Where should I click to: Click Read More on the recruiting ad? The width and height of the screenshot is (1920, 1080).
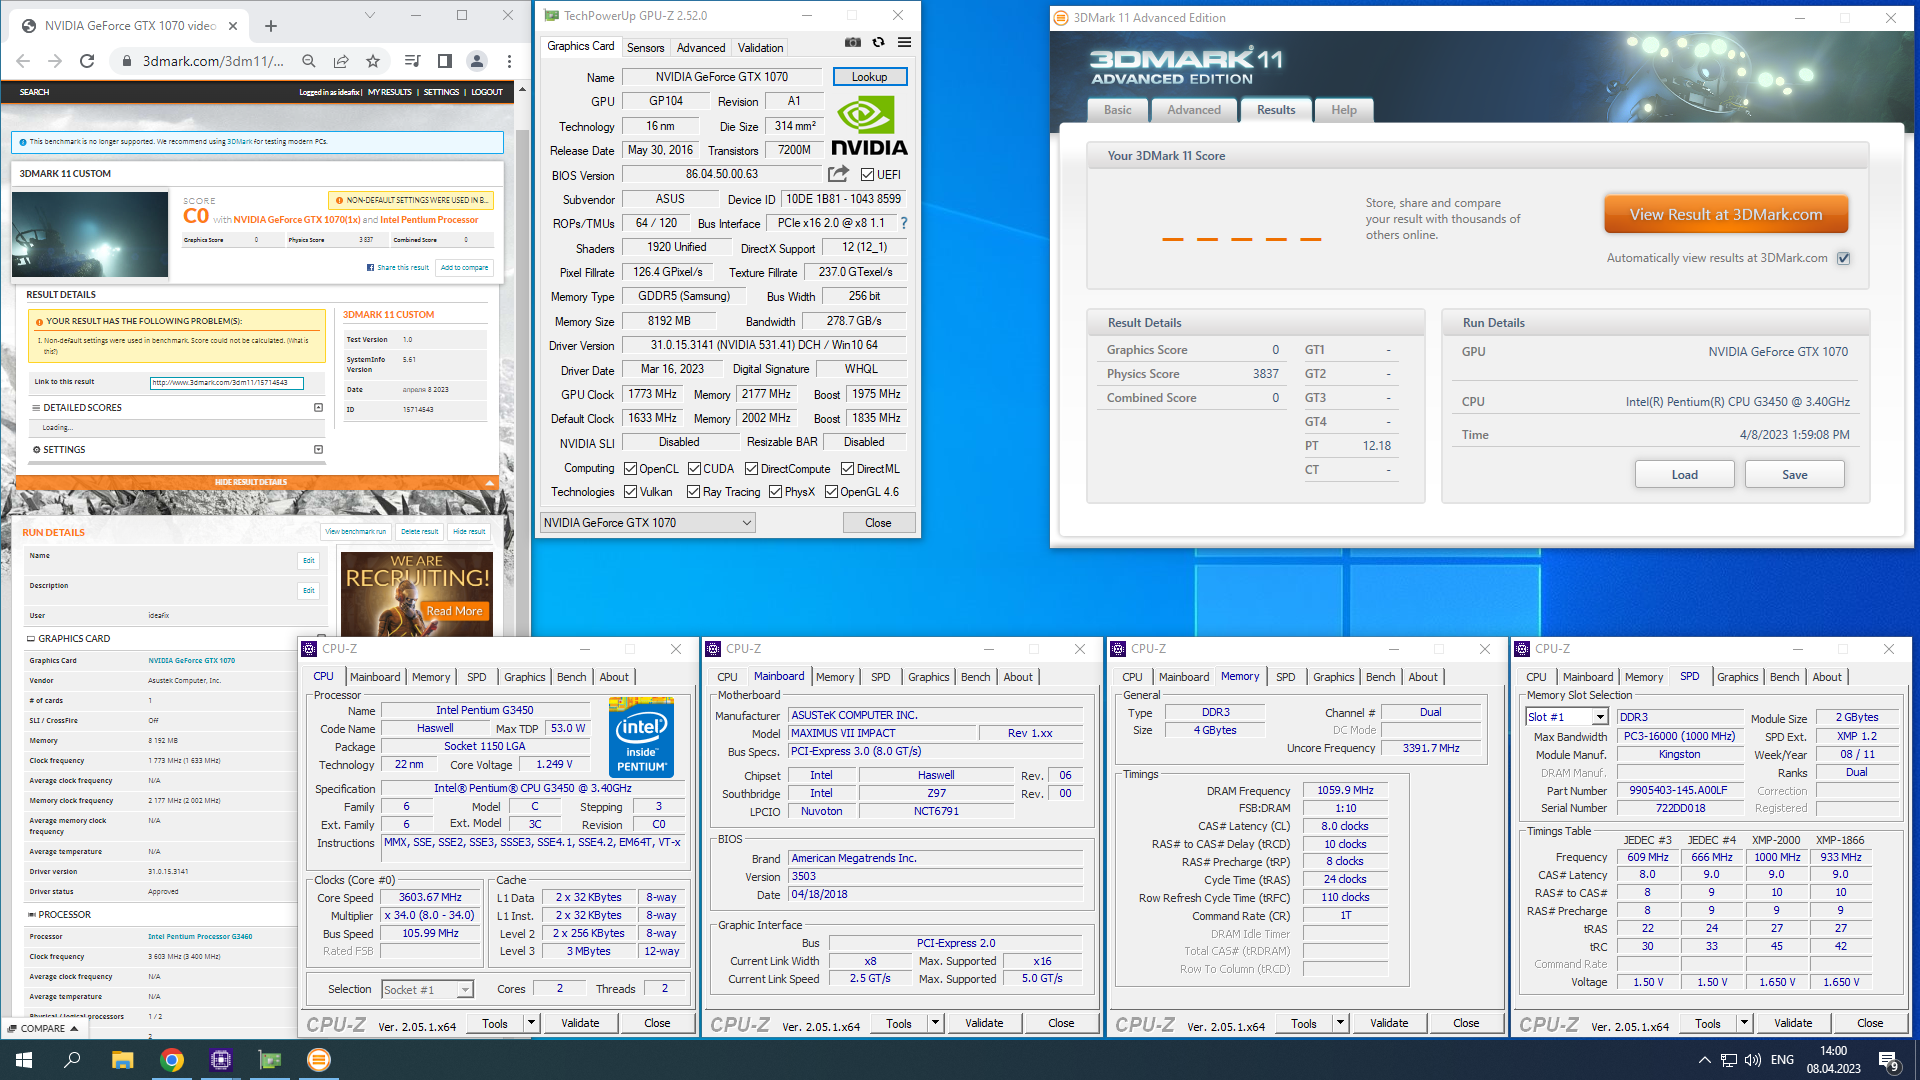click(454, 611)
